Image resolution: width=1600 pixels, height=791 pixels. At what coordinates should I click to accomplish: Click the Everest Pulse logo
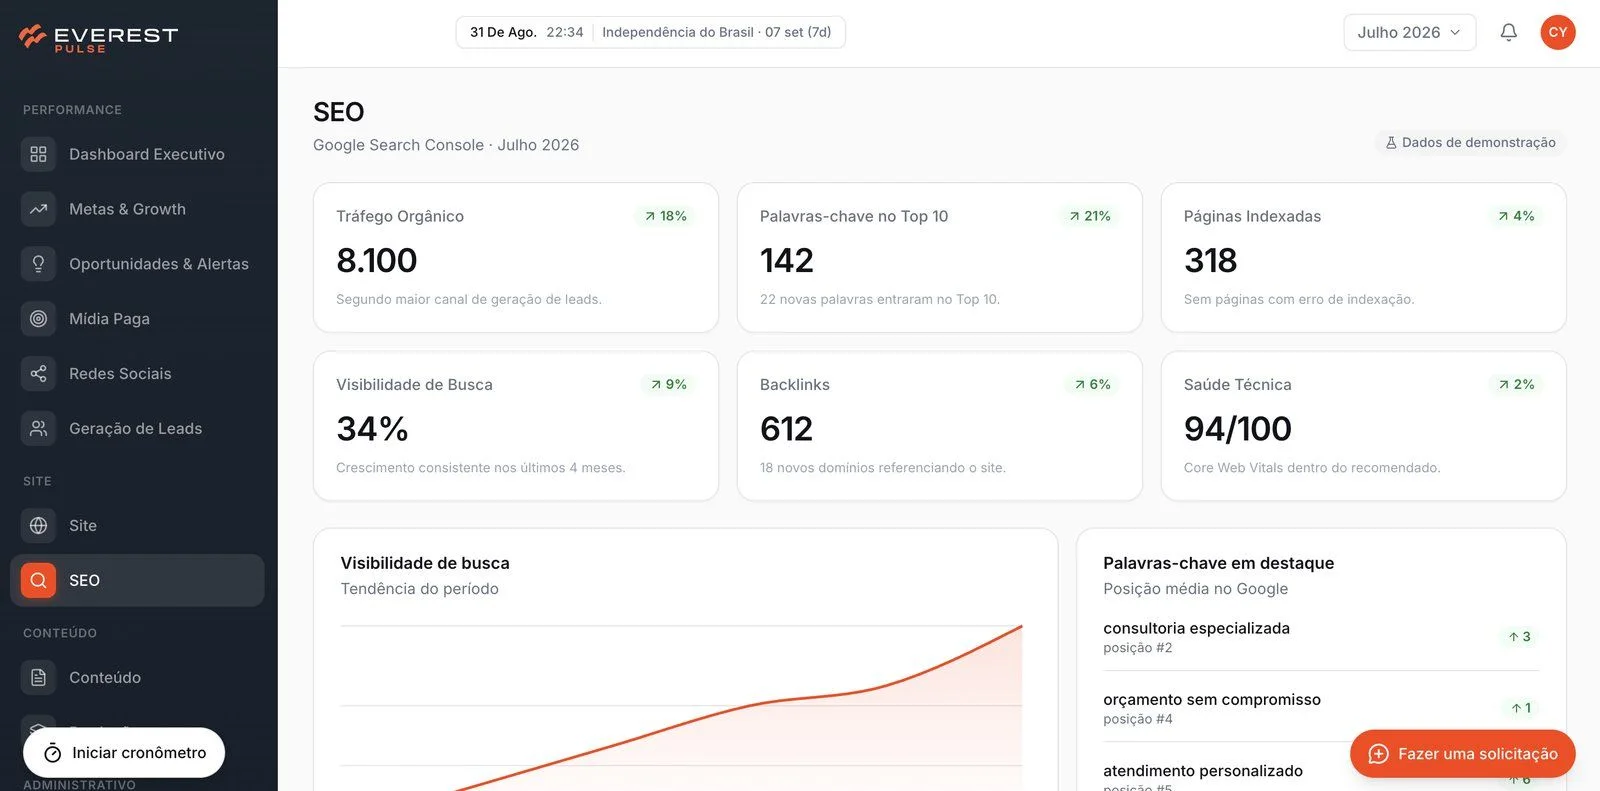pos(98,38)
